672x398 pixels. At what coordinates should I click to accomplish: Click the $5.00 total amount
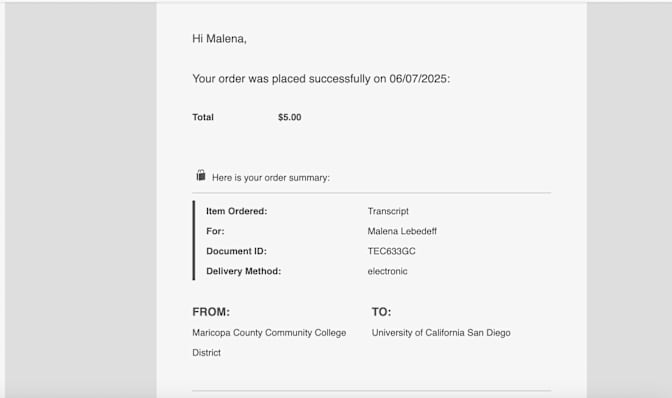pyautogui.click(x=290, y=117)
